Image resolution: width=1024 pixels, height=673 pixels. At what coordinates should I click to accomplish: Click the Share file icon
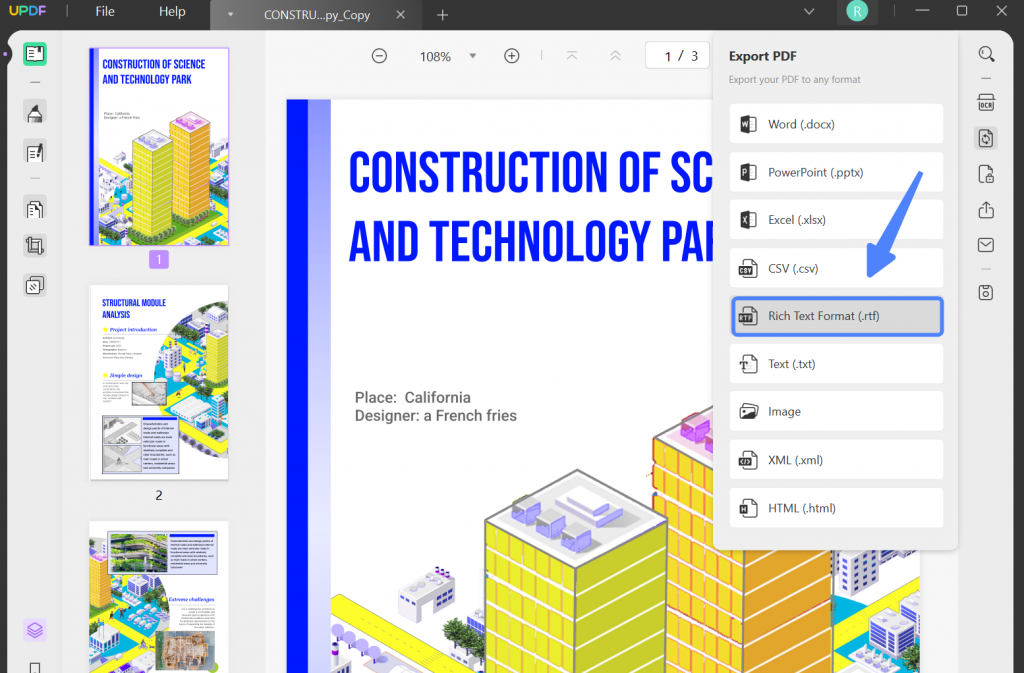[x=986, y=210]
